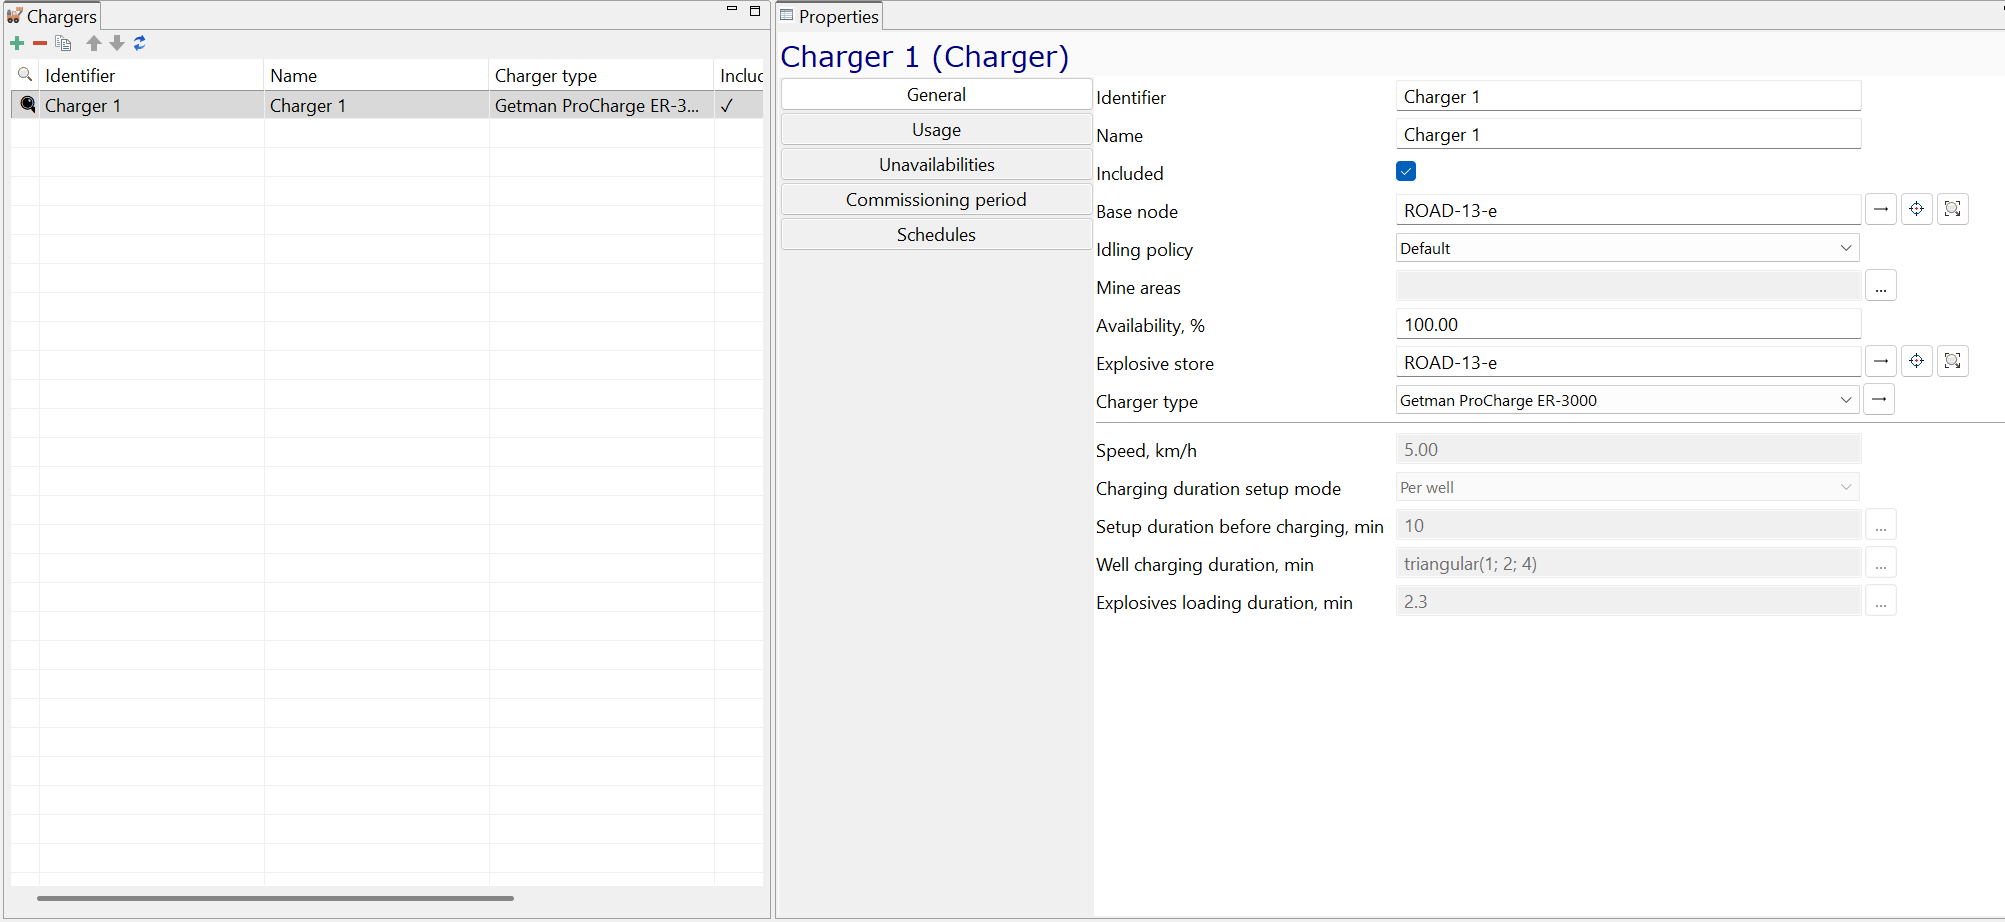Screen dimensions: 2005x922
Task: Click the Charger 1 row marker icon
Action: coord(28,105)
